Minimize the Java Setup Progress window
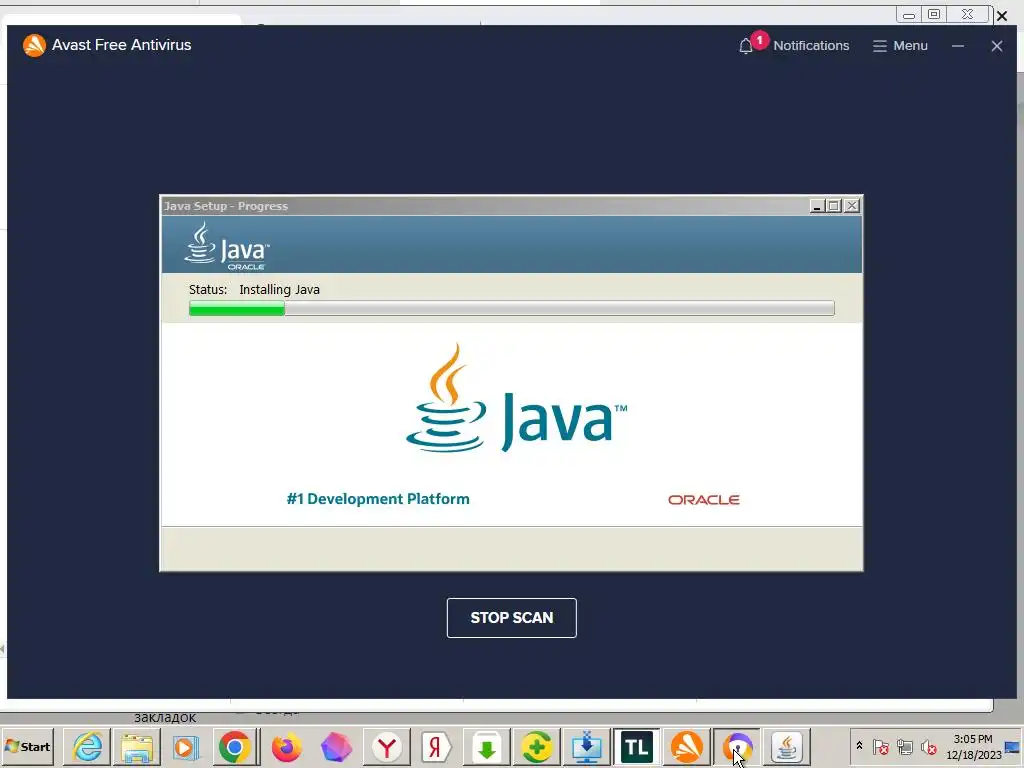1024x768 pixels. tap(816, 206)
